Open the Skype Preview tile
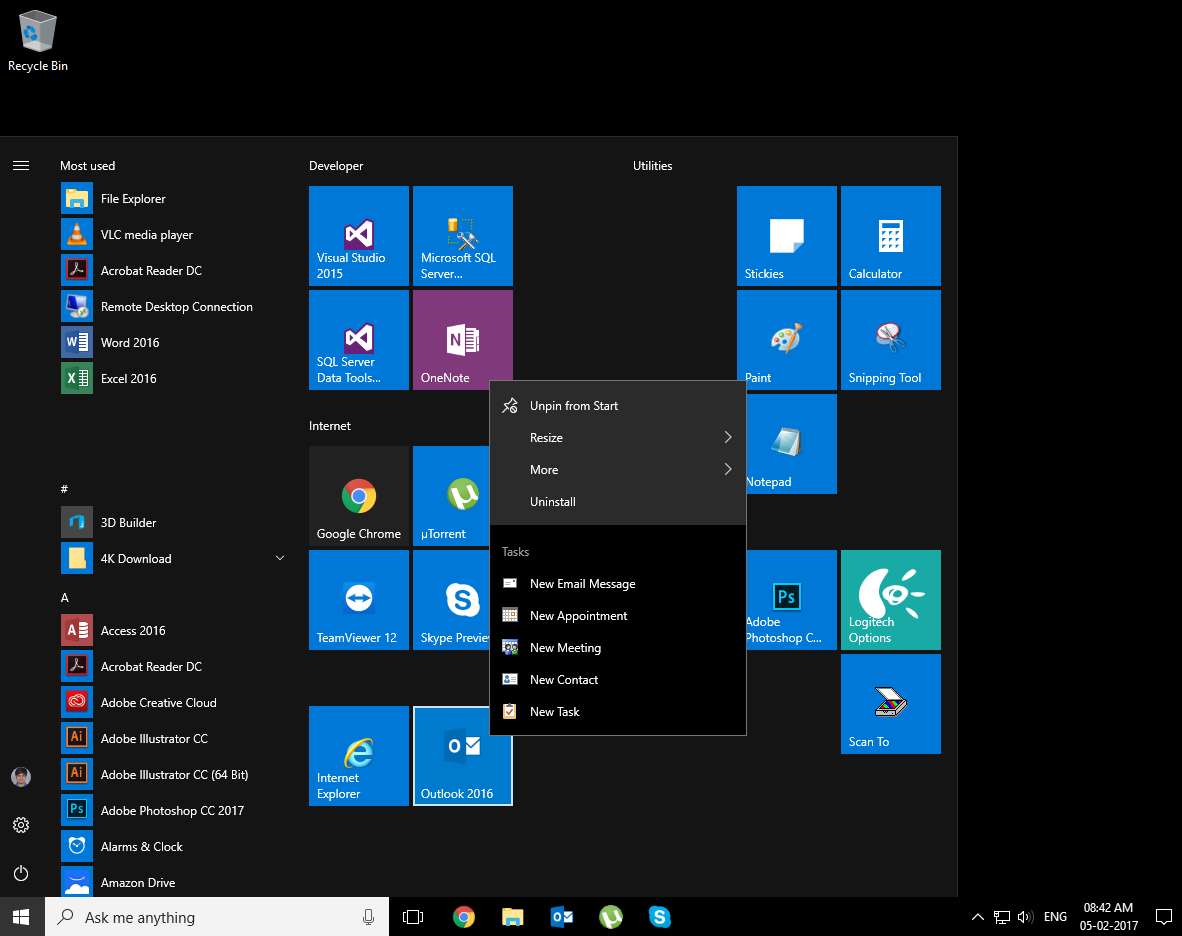Viewport: 1182px width, 936px height. (x=452, y=600)
